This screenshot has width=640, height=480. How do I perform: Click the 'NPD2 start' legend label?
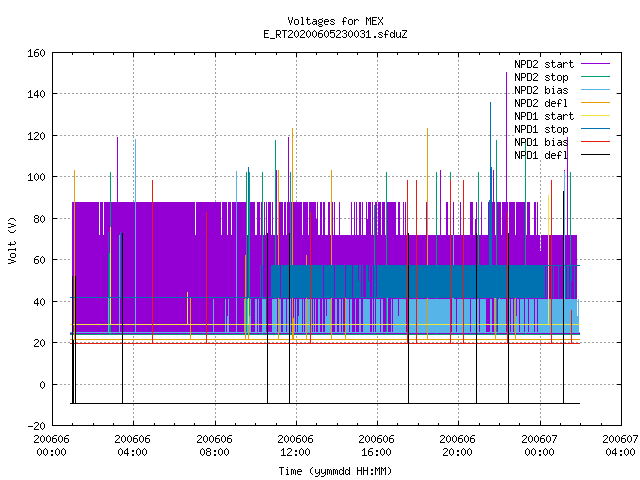(x=544, y=64)
